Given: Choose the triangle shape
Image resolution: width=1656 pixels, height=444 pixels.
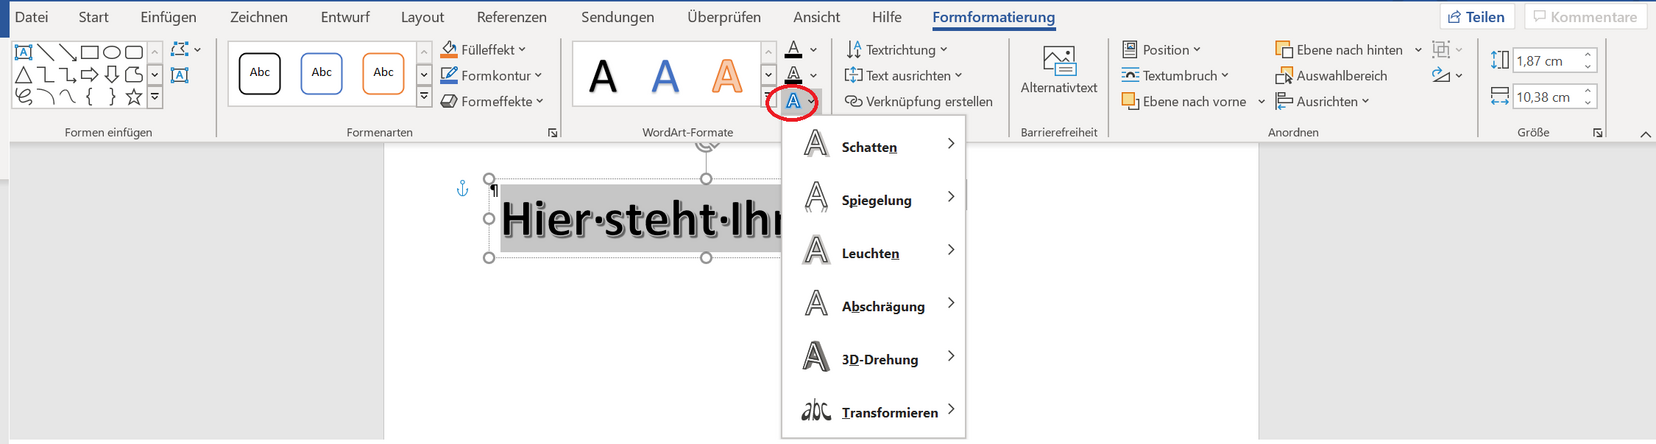Looking at the screenshot, I should 23,75.
